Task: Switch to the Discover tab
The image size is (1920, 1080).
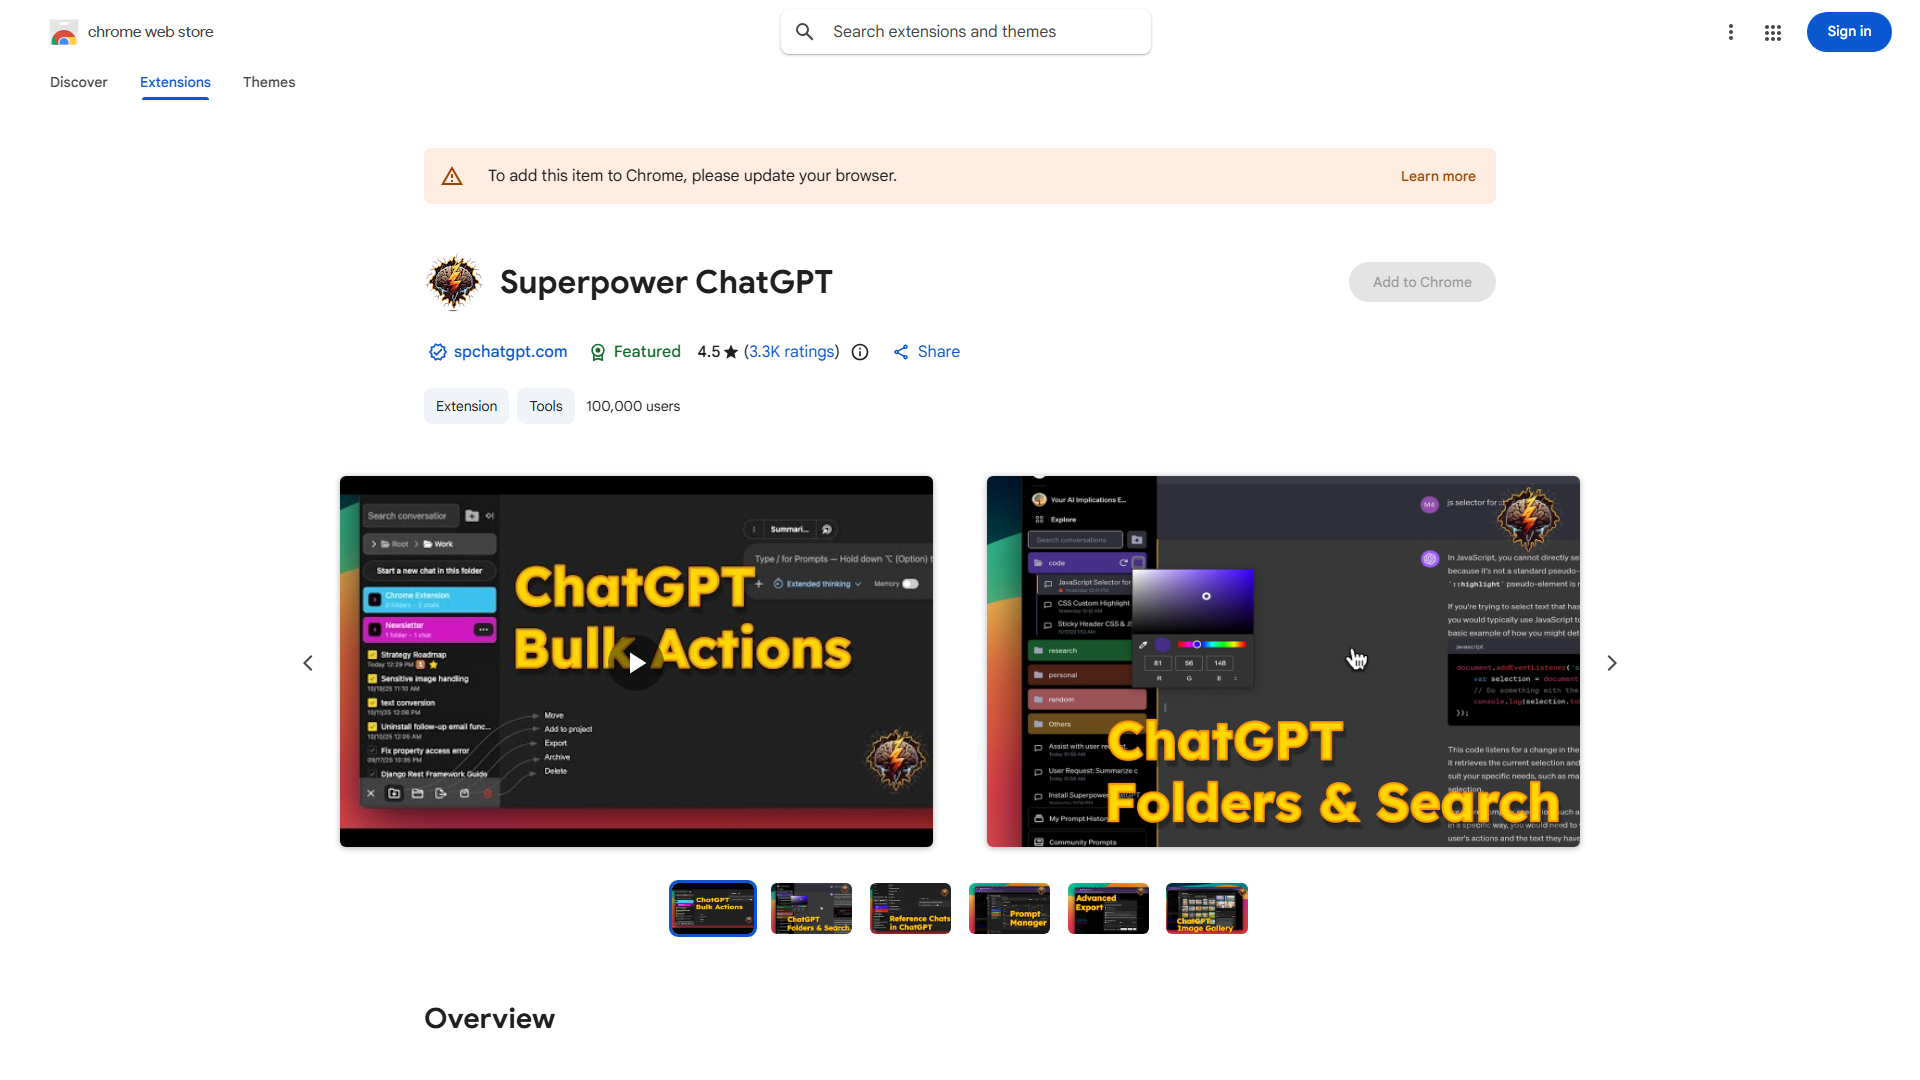Action: 78,82
